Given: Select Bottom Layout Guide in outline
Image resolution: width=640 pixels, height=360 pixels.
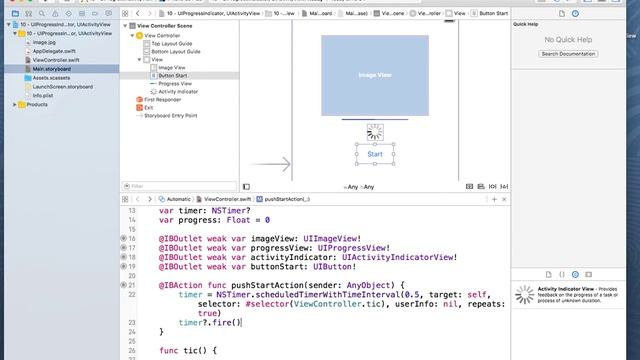Looking at the screenshot, I should click(x=176, y=52).
